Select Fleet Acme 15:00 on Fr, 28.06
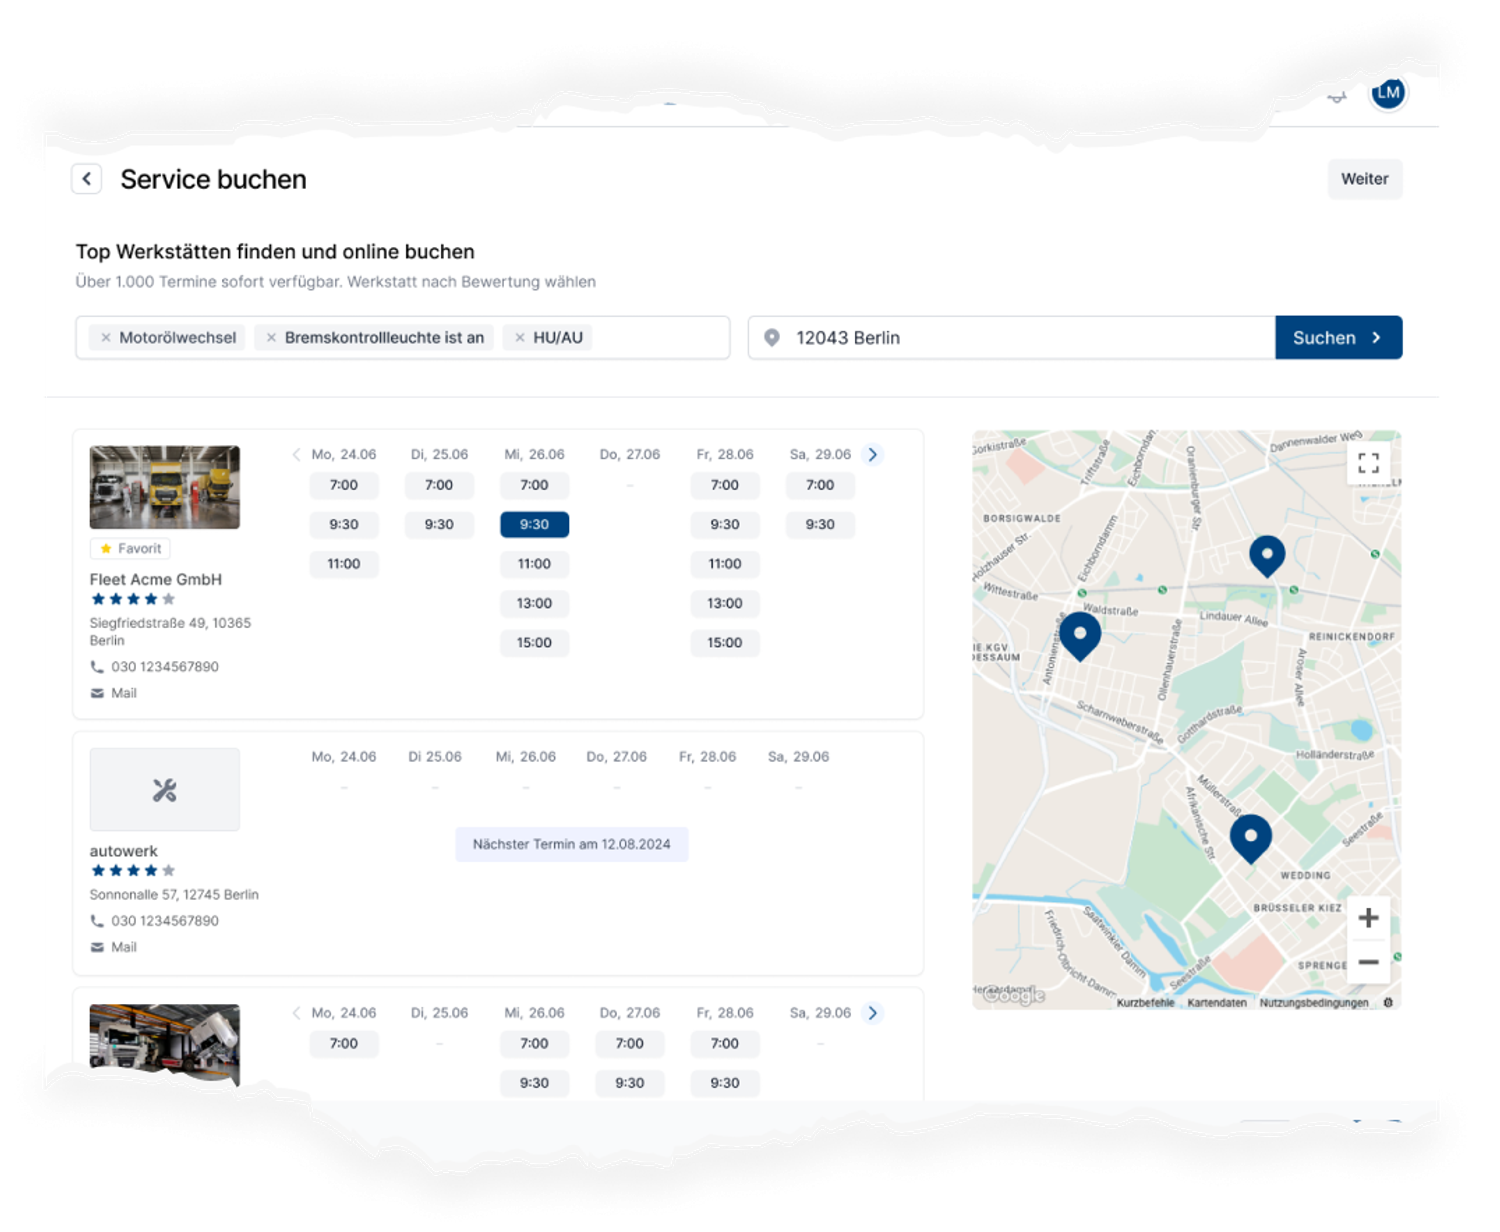This screenshot has width=1500, height=1232. [725, 643]
